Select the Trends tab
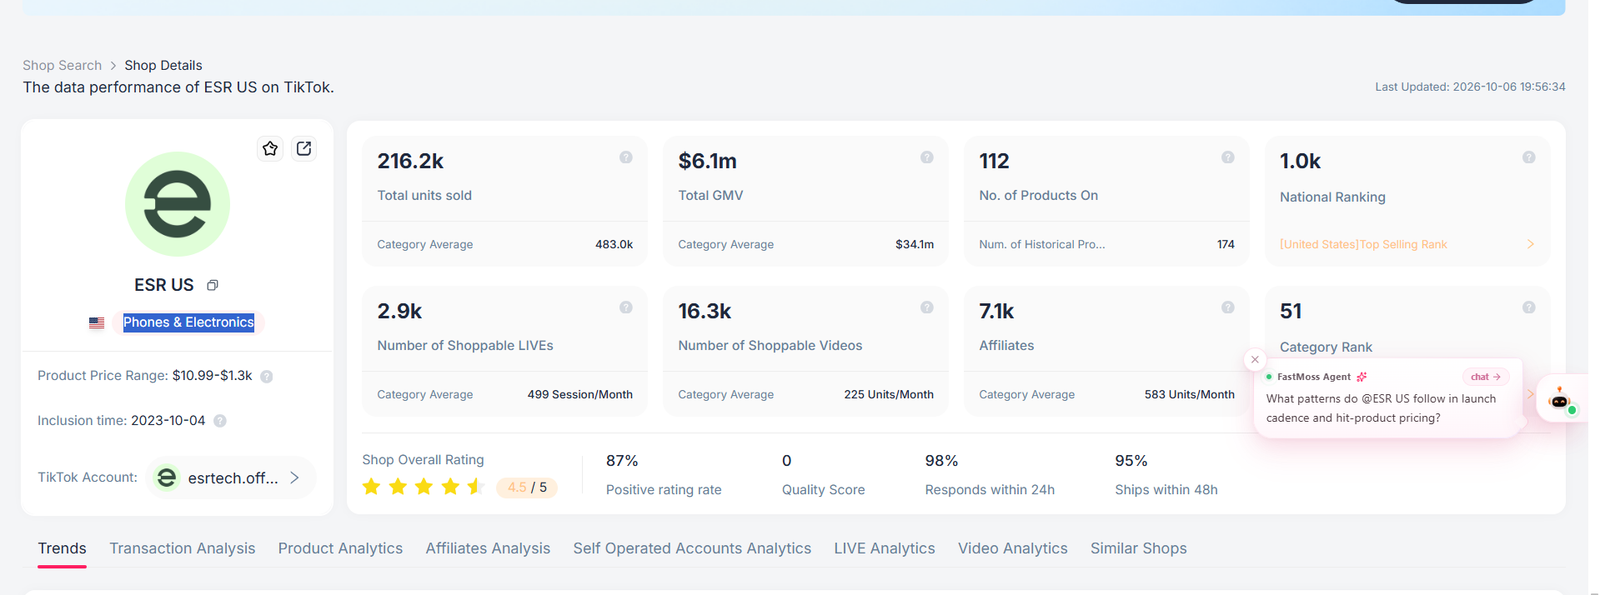Viewport: 1600px width, 595px height. click(x=62, y=548)
